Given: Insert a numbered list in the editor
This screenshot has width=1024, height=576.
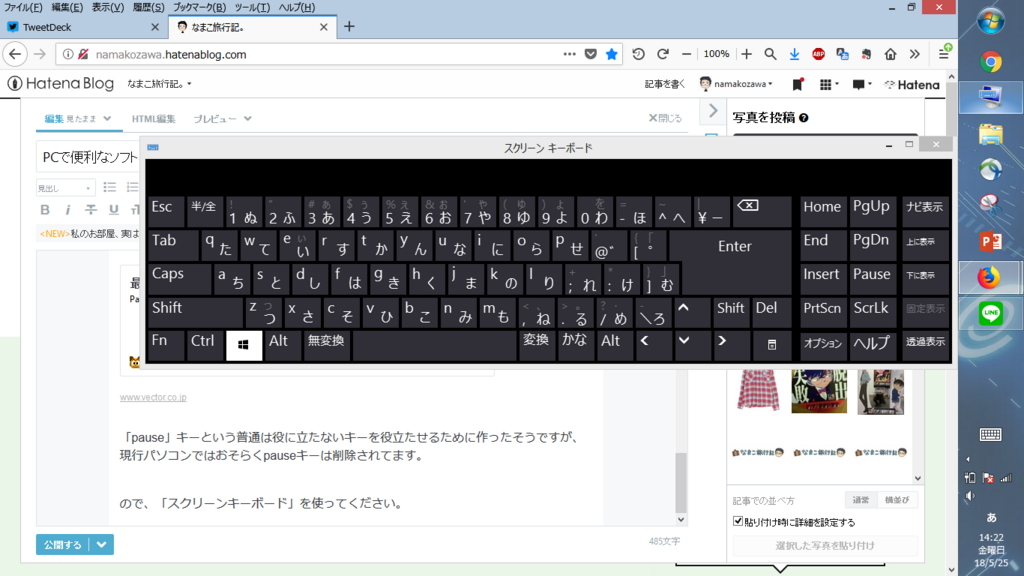Looking at the screenshot, I should point(133,186).
